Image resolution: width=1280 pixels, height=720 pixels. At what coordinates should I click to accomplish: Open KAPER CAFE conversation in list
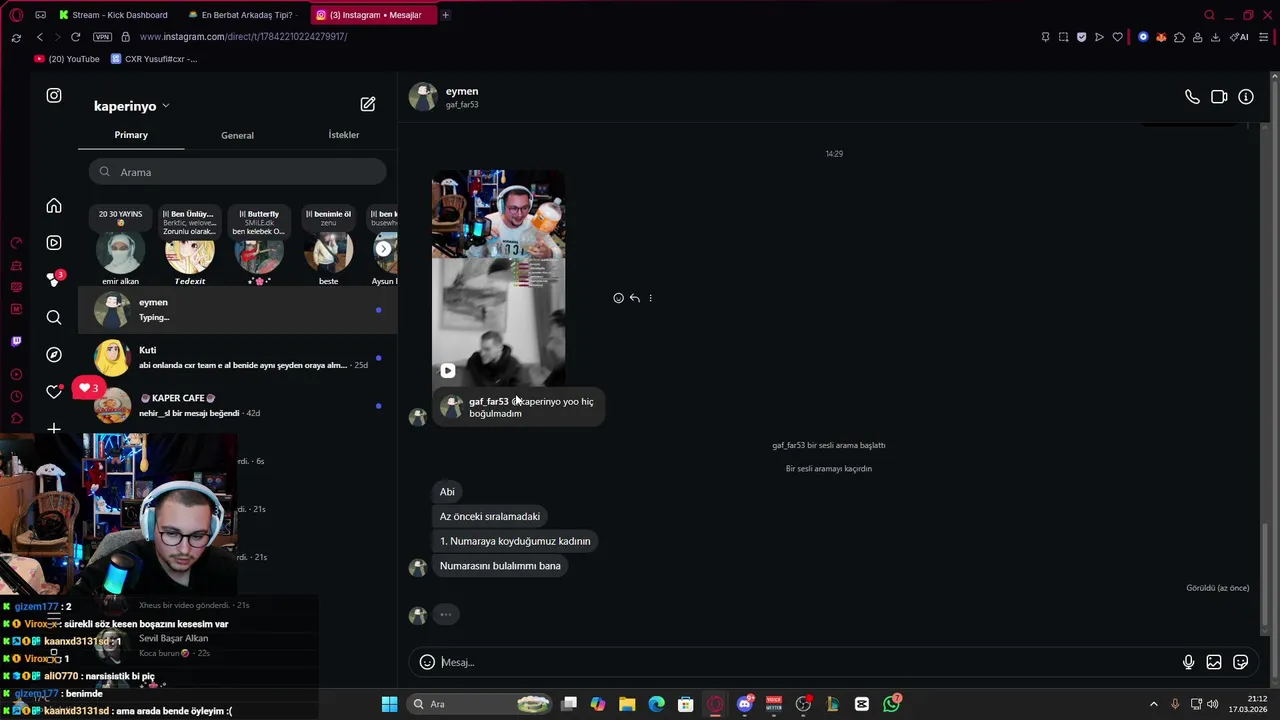(x=238, y=406)
